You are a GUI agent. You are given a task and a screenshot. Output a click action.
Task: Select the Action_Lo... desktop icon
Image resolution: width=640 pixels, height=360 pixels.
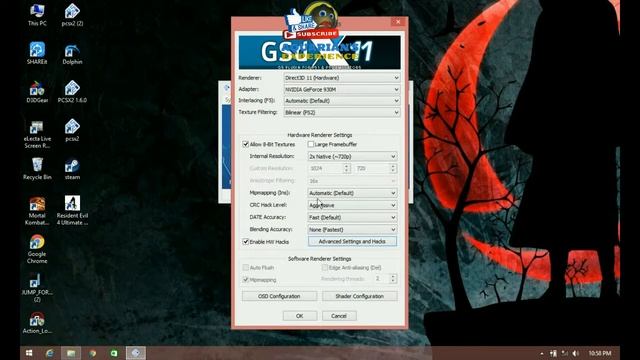[x=37, y=323]
